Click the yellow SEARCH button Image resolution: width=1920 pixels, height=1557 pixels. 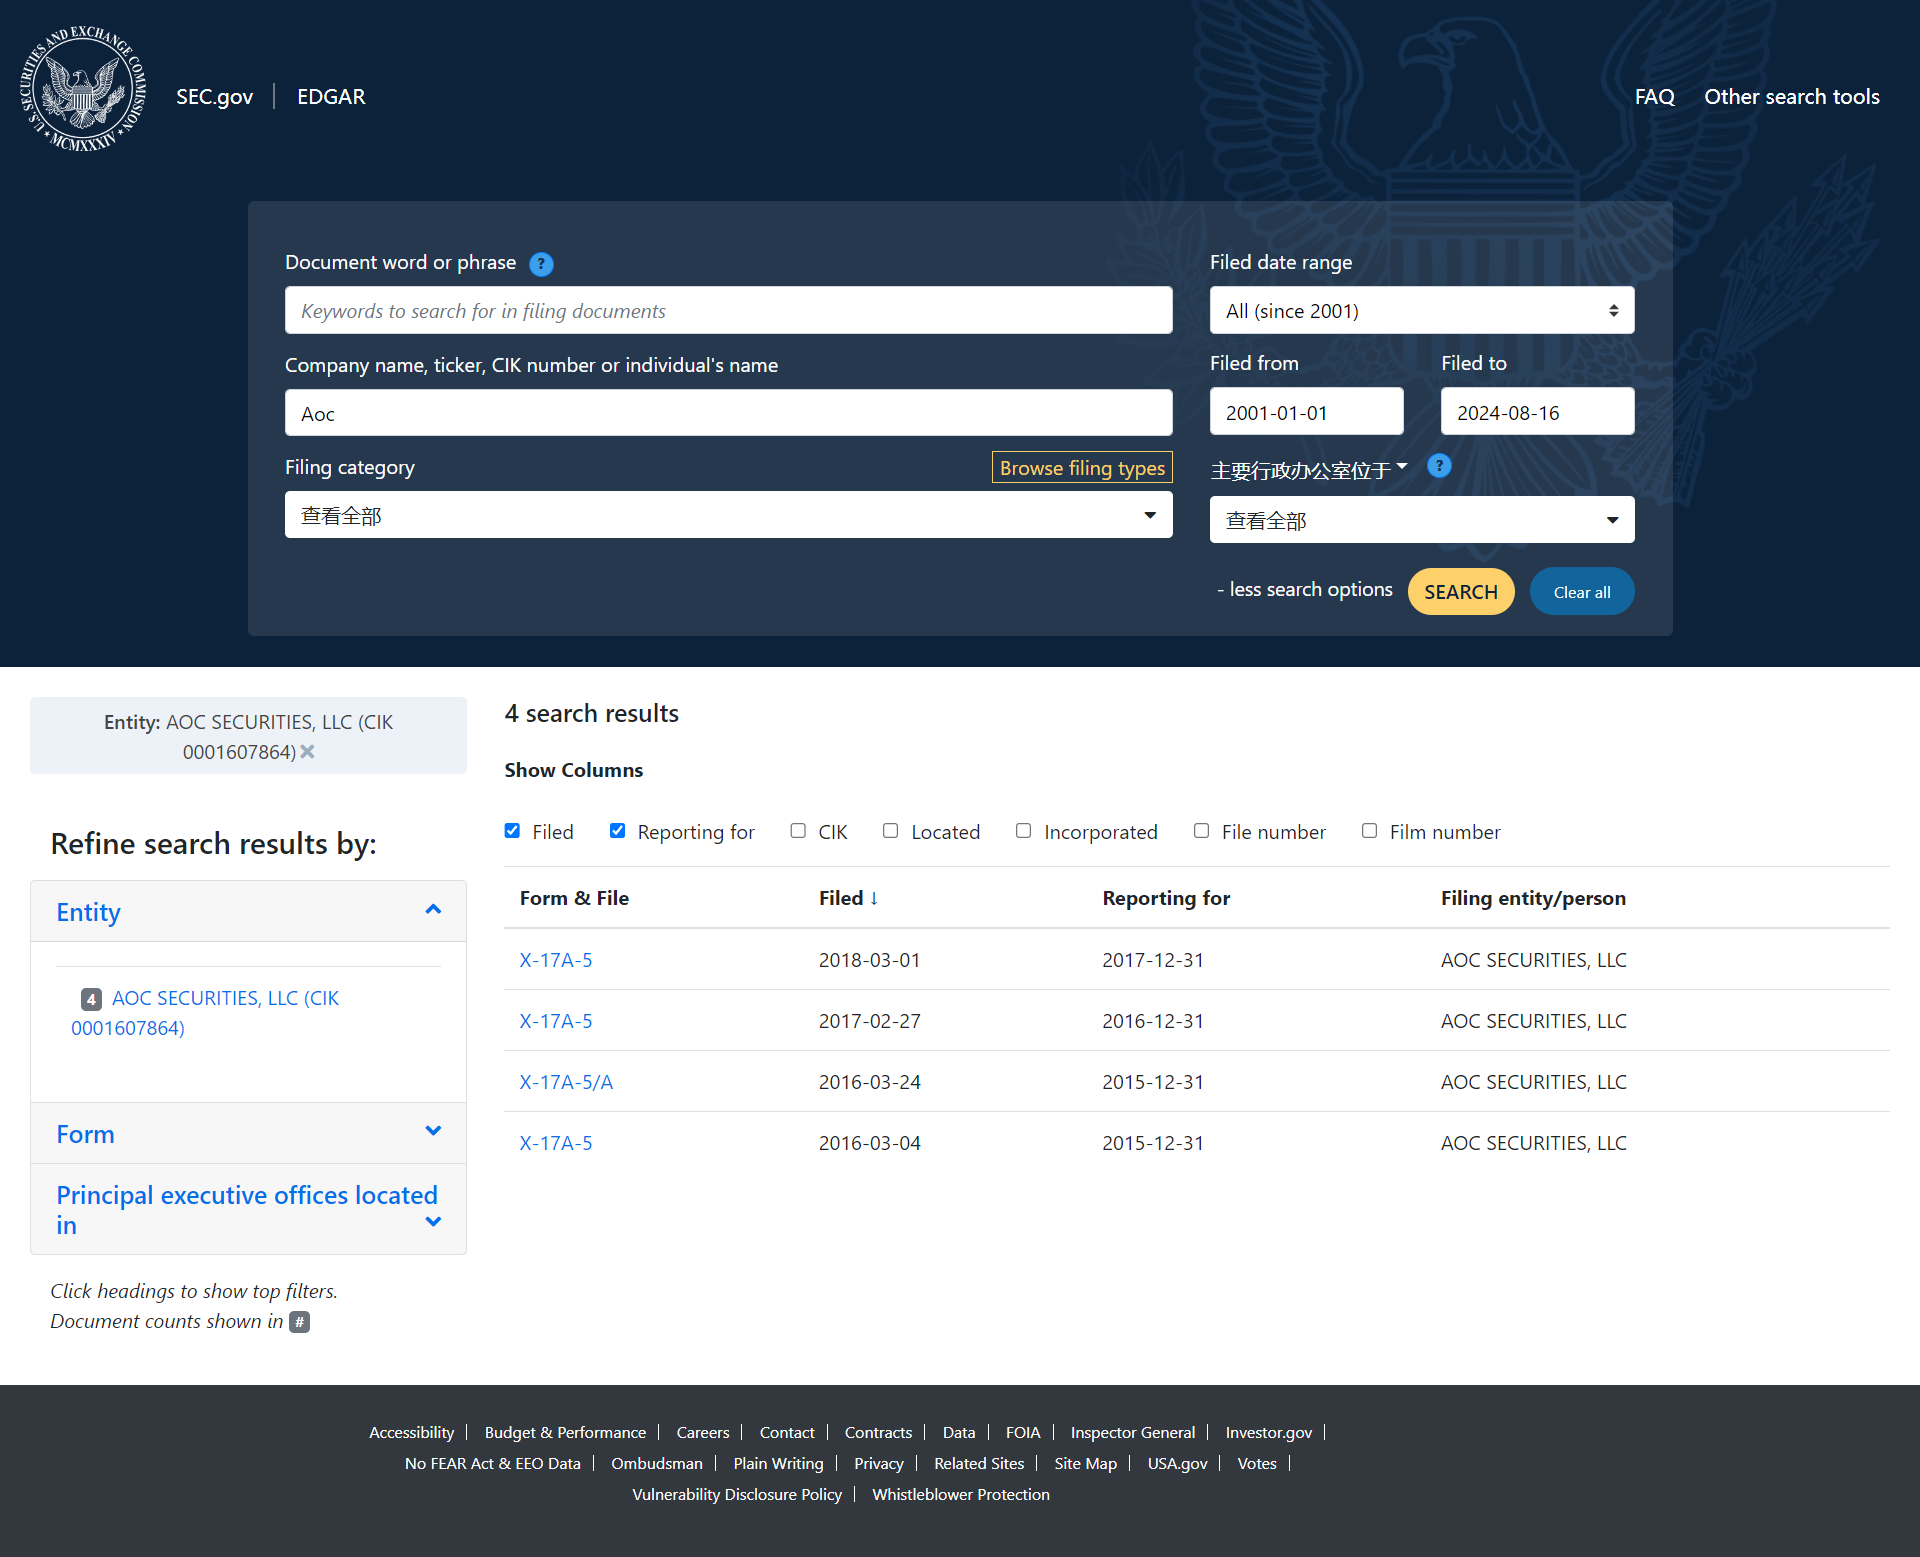pos(1461,592)
